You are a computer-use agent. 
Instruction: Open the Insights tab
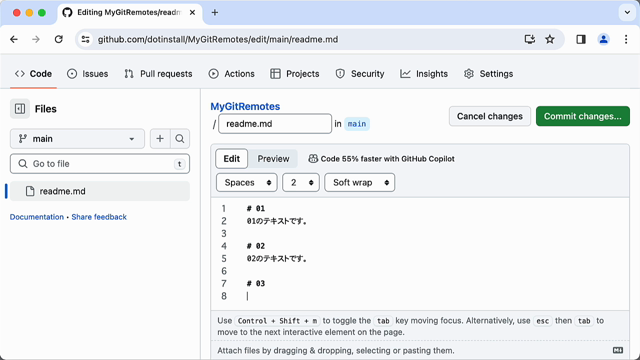424,74
